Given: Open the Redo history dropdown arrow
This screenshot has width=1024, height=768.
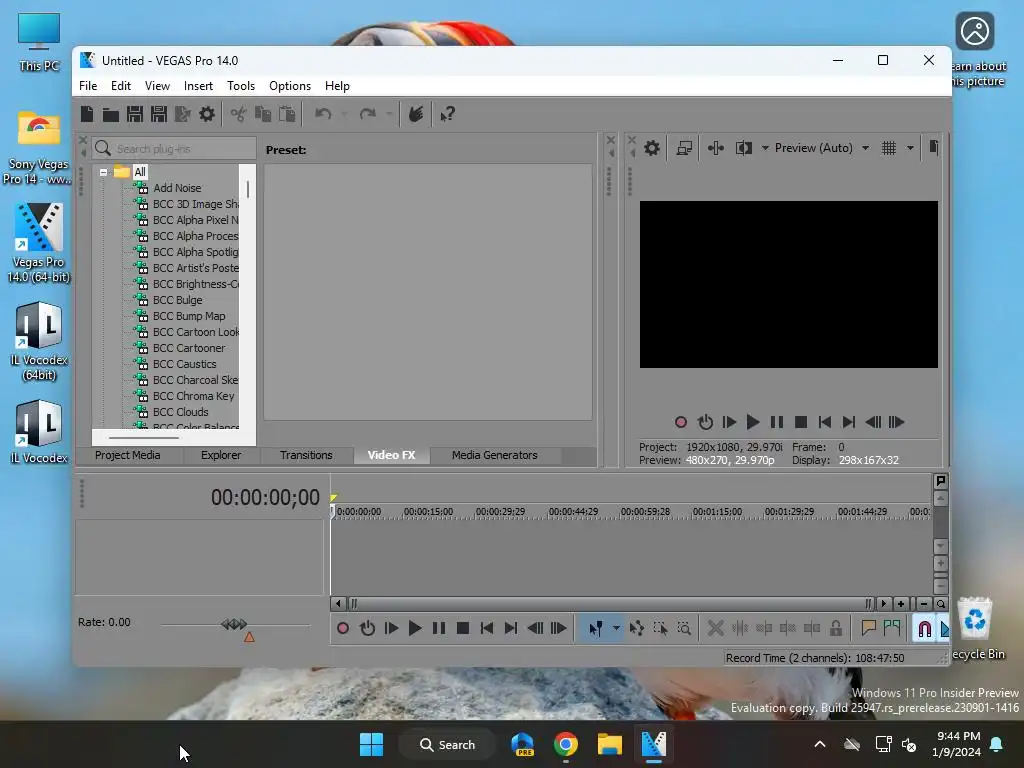Looking at the screenshot, I should click(389, 114).
